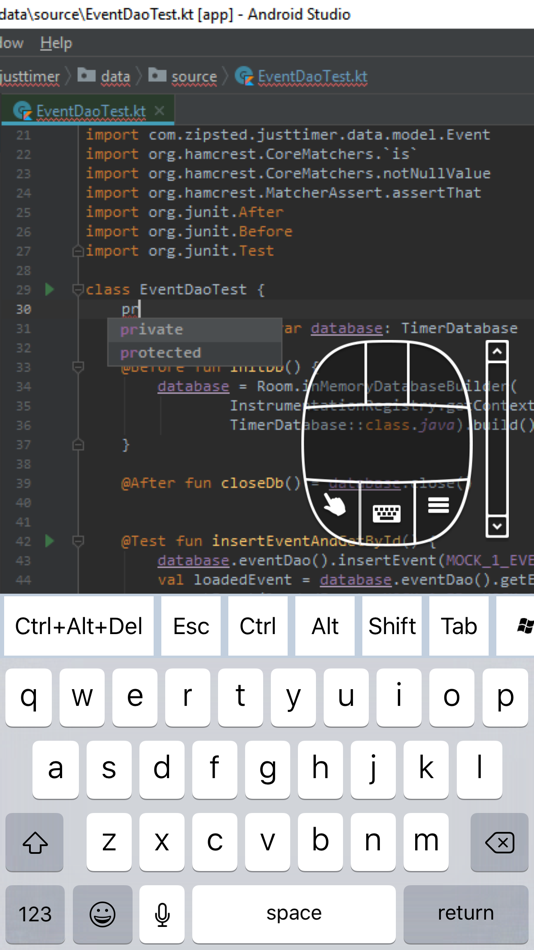
Task: Toggle the Alt modifier key
Action: tap(325, 626)
